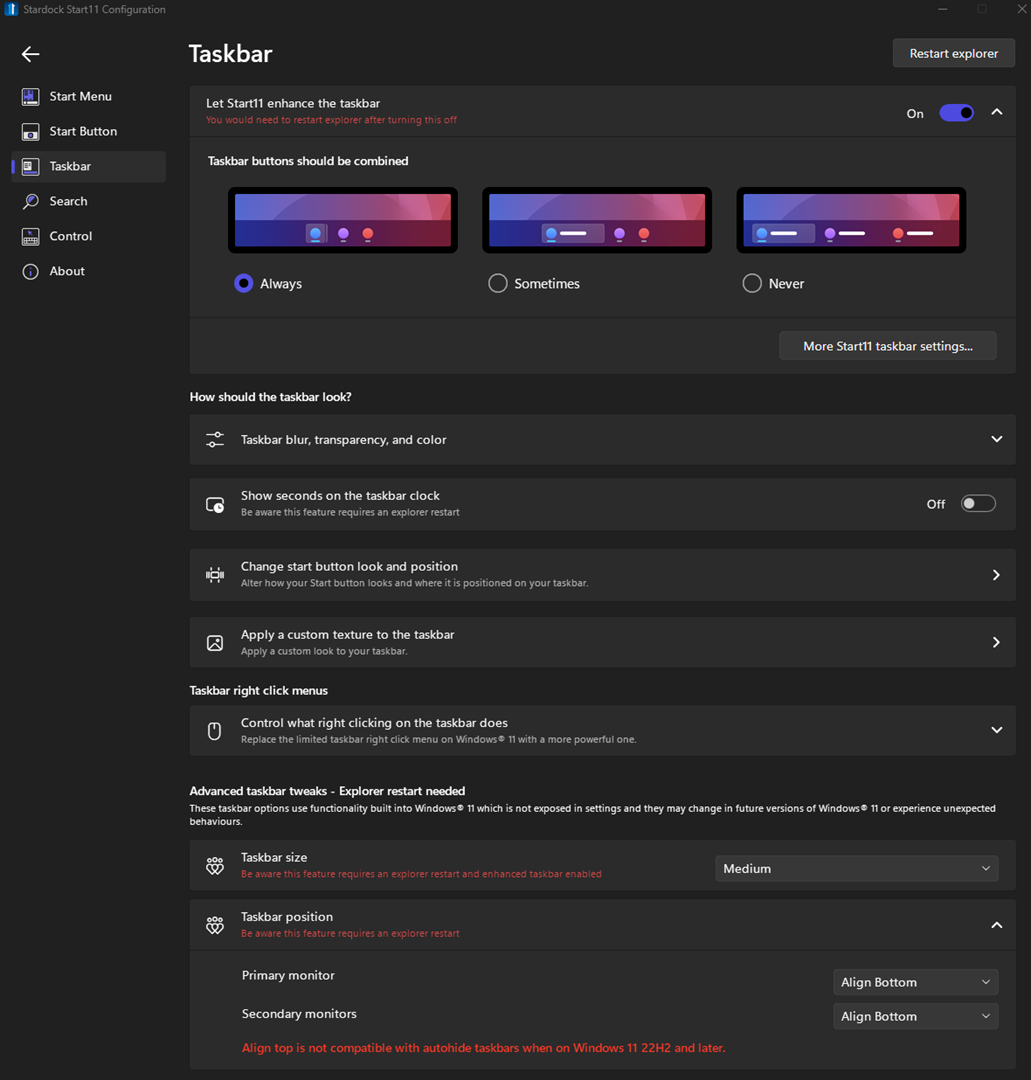Open More Start11 taskbar settings

pos(887,346)
